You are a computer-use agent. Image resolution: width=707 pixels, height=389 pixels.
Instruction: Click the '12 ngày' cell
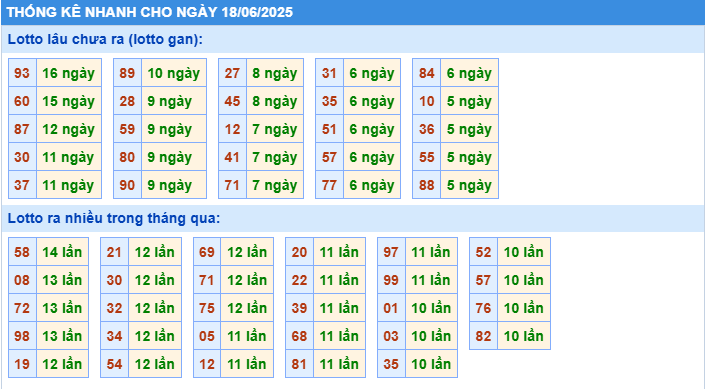point(69,128)
